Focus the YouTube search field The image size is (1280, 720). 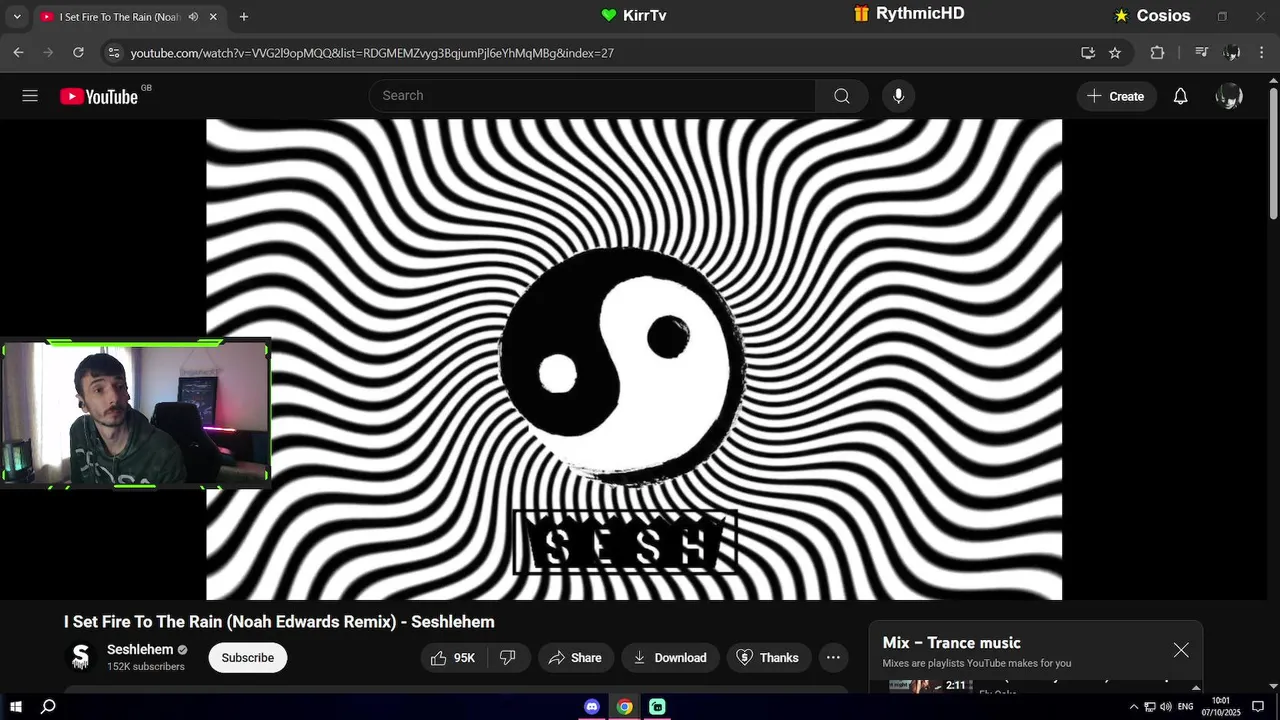pyautogui.click(x=592, y=96)
